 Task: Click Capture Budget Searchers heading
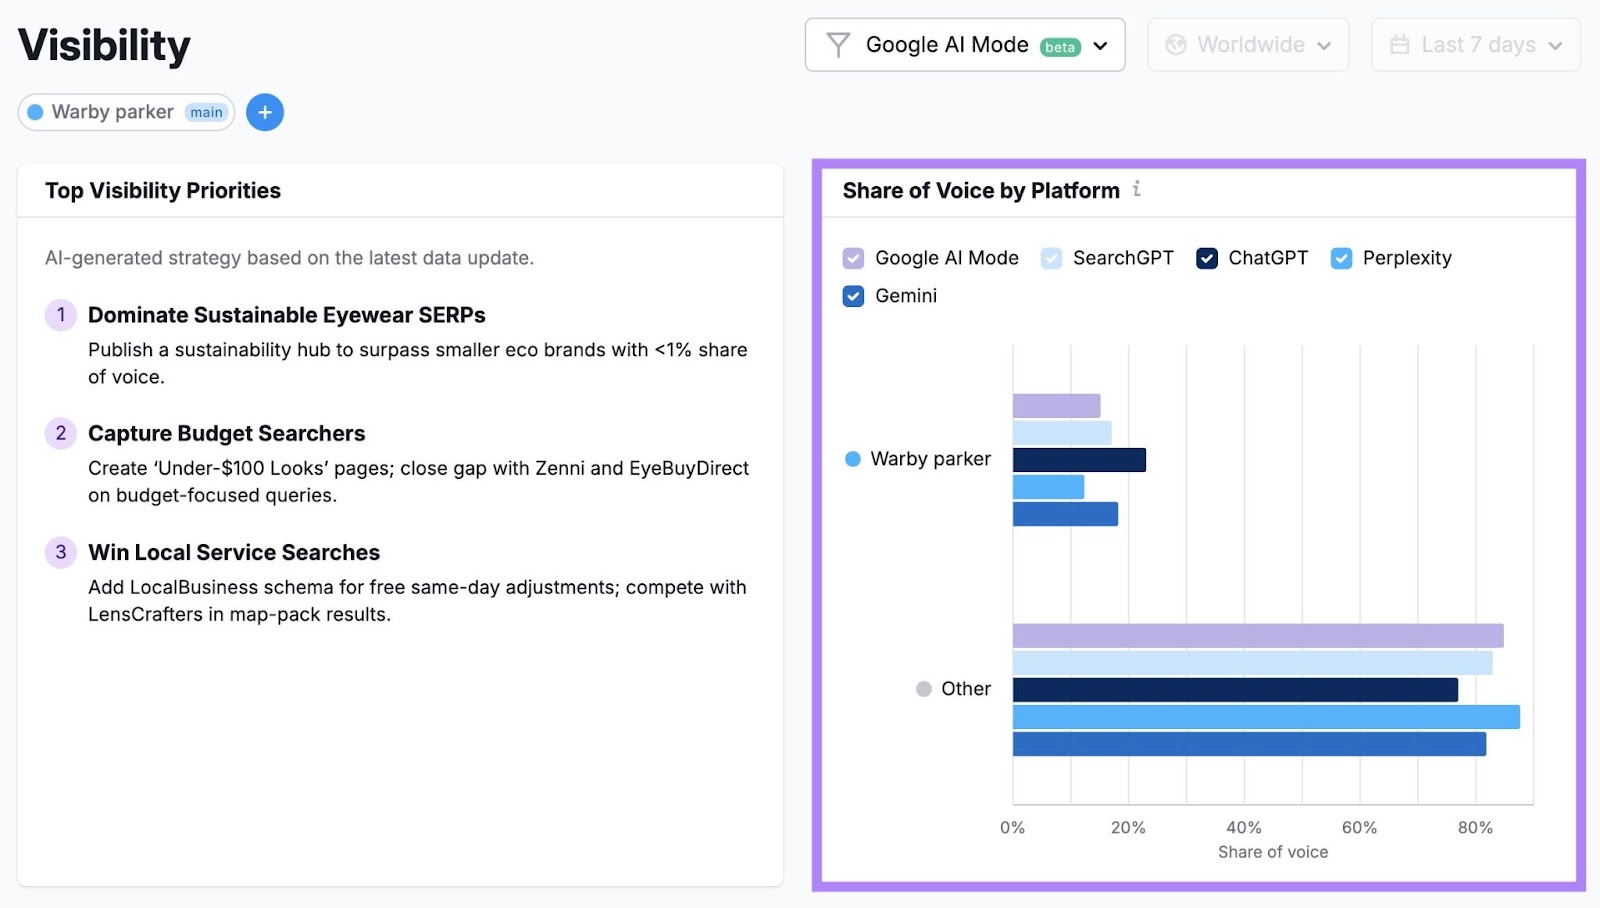click(227, 433)
